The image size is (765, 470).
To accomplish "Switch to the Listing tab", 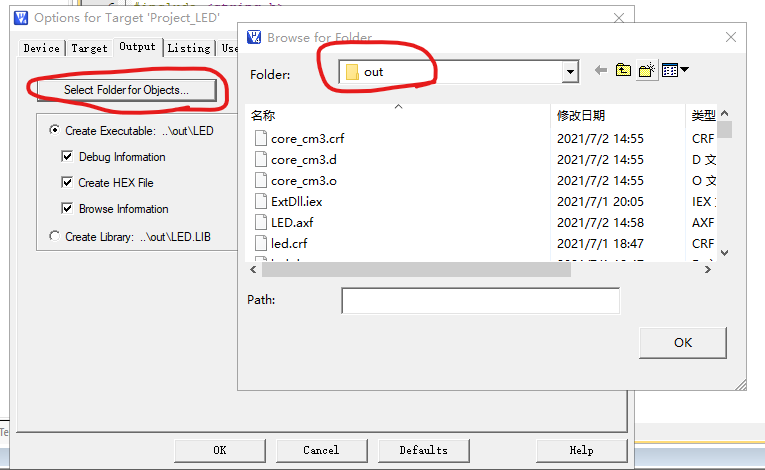I will click(189, 48).
